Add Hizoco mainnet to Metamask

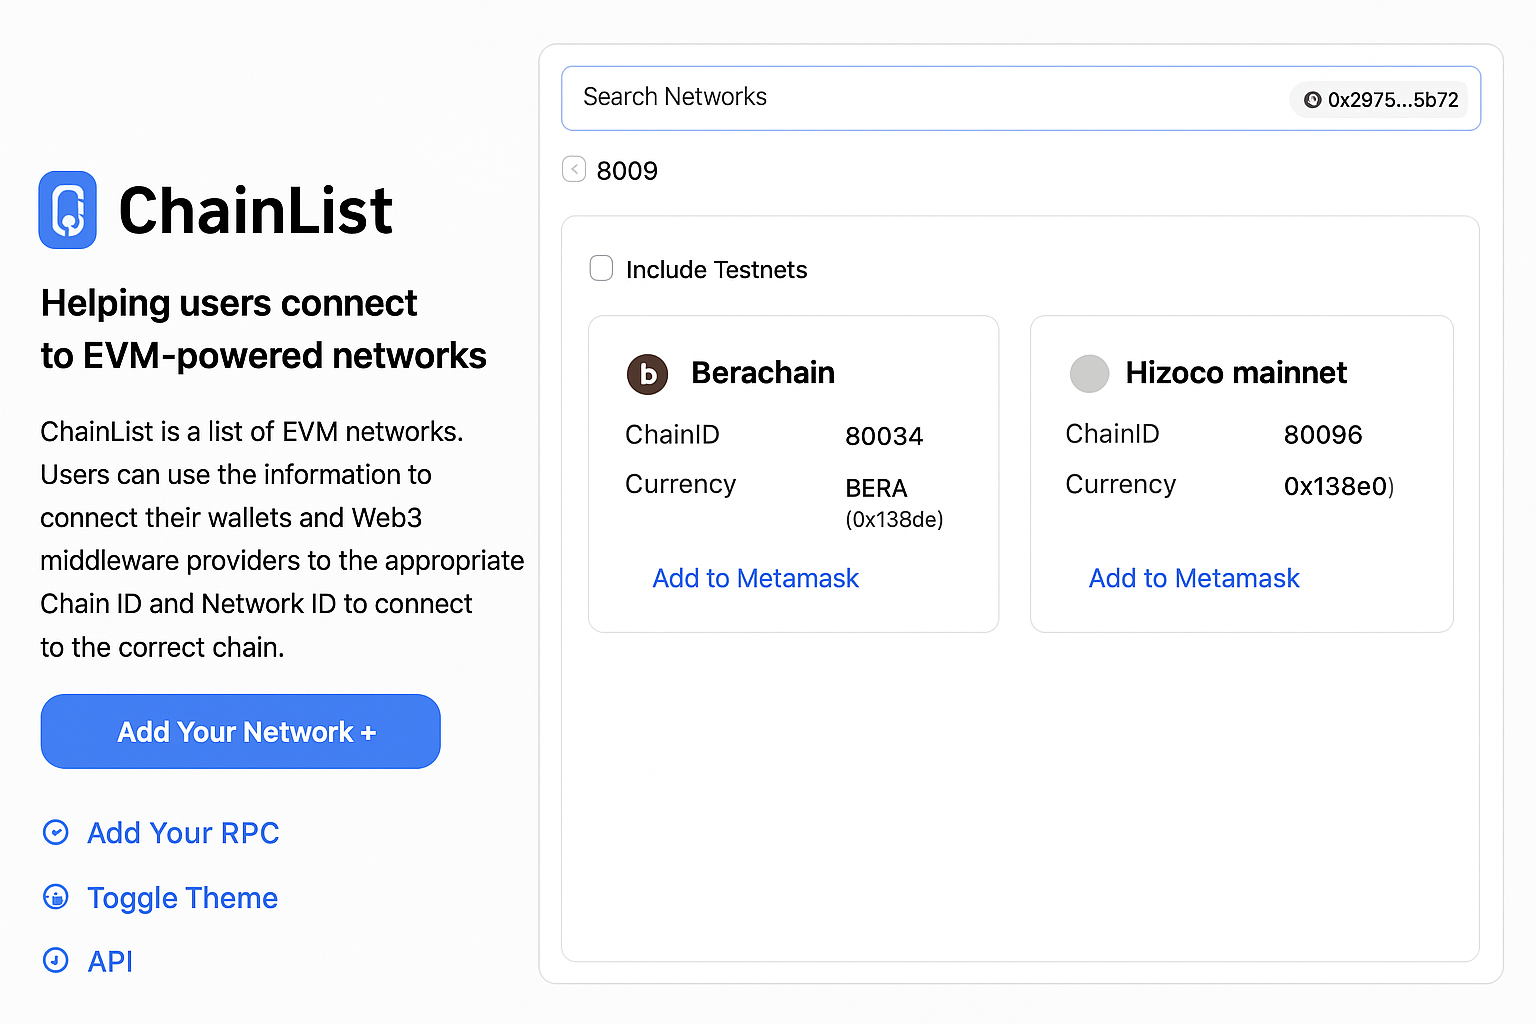(x=1194, y=578)
